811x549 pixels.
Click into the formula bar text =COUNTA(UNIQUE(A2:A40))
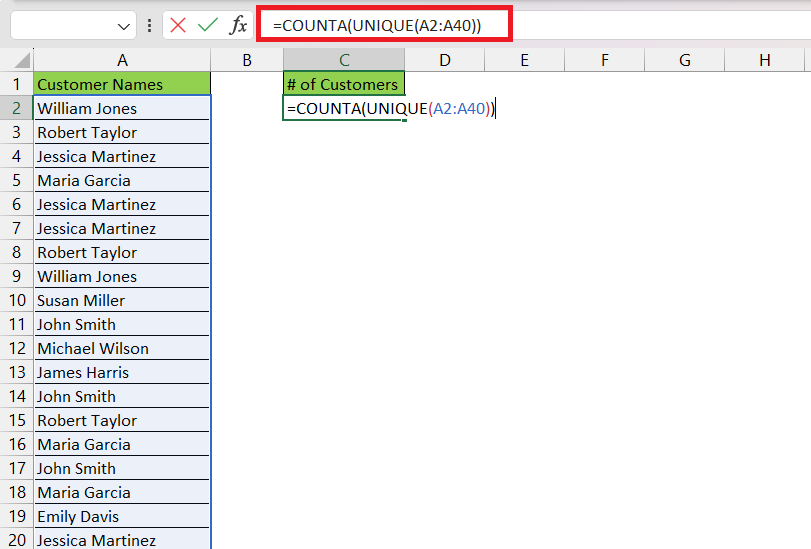click(377, 25)
